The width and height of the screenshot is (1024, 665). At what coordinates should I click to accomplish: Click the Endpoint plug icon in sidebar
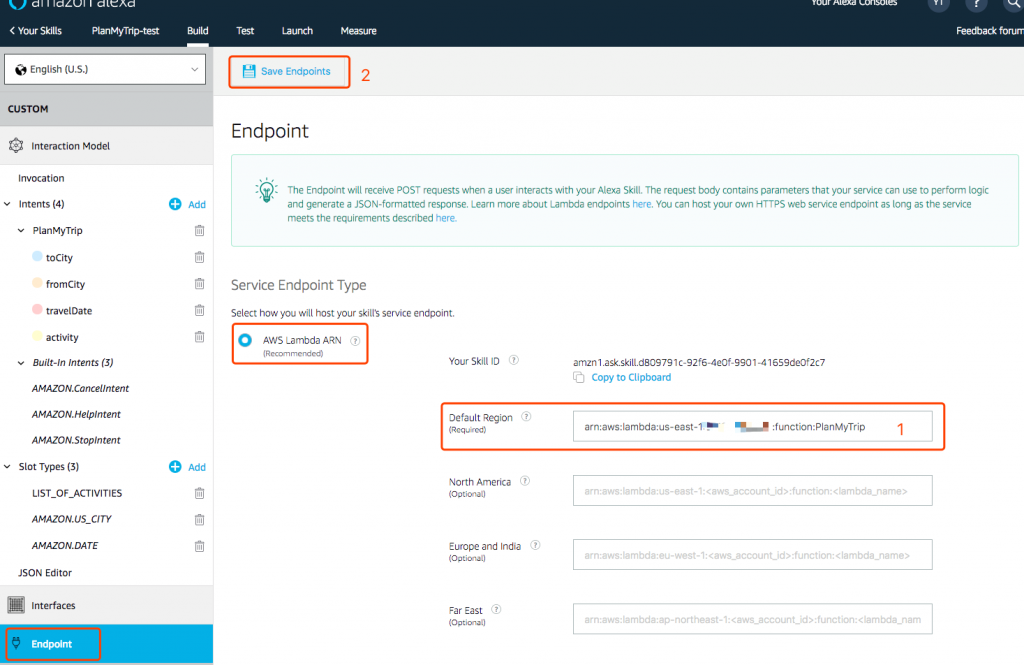tap(16, 643)
